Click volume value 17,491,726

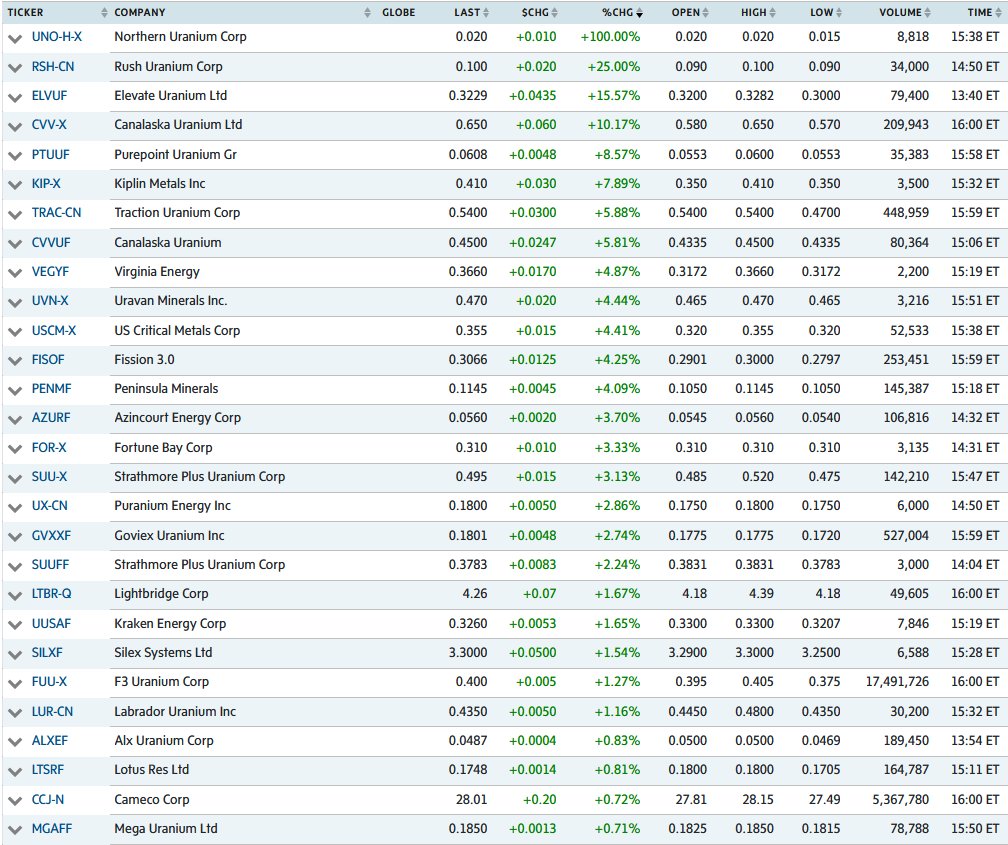pos(897,682)
